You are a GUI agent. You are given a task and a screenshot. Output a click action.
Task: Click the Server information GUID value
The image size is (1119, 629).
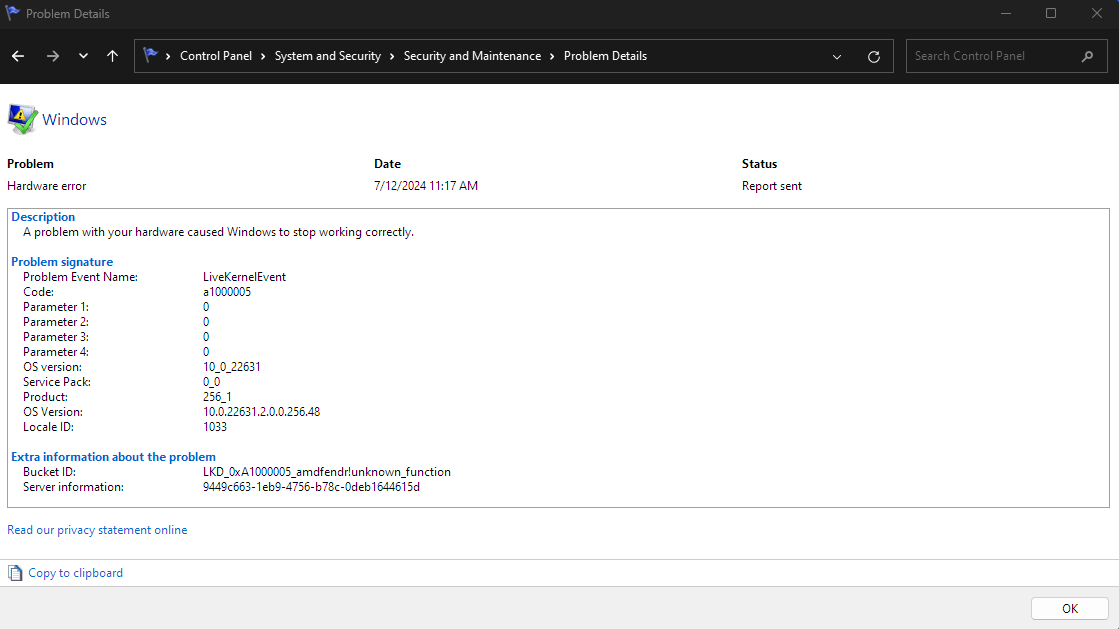coord(311,487)
